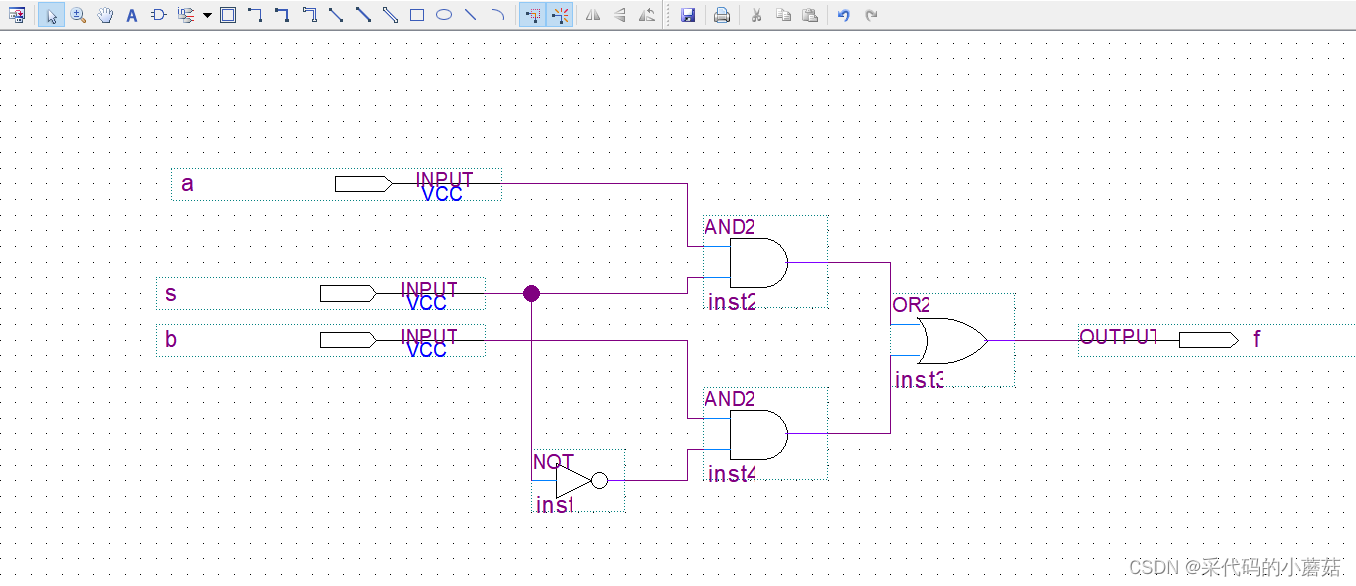The image size is (1356, 586).
Task: Select input pin symbol named b
Action: pos(349,340)
